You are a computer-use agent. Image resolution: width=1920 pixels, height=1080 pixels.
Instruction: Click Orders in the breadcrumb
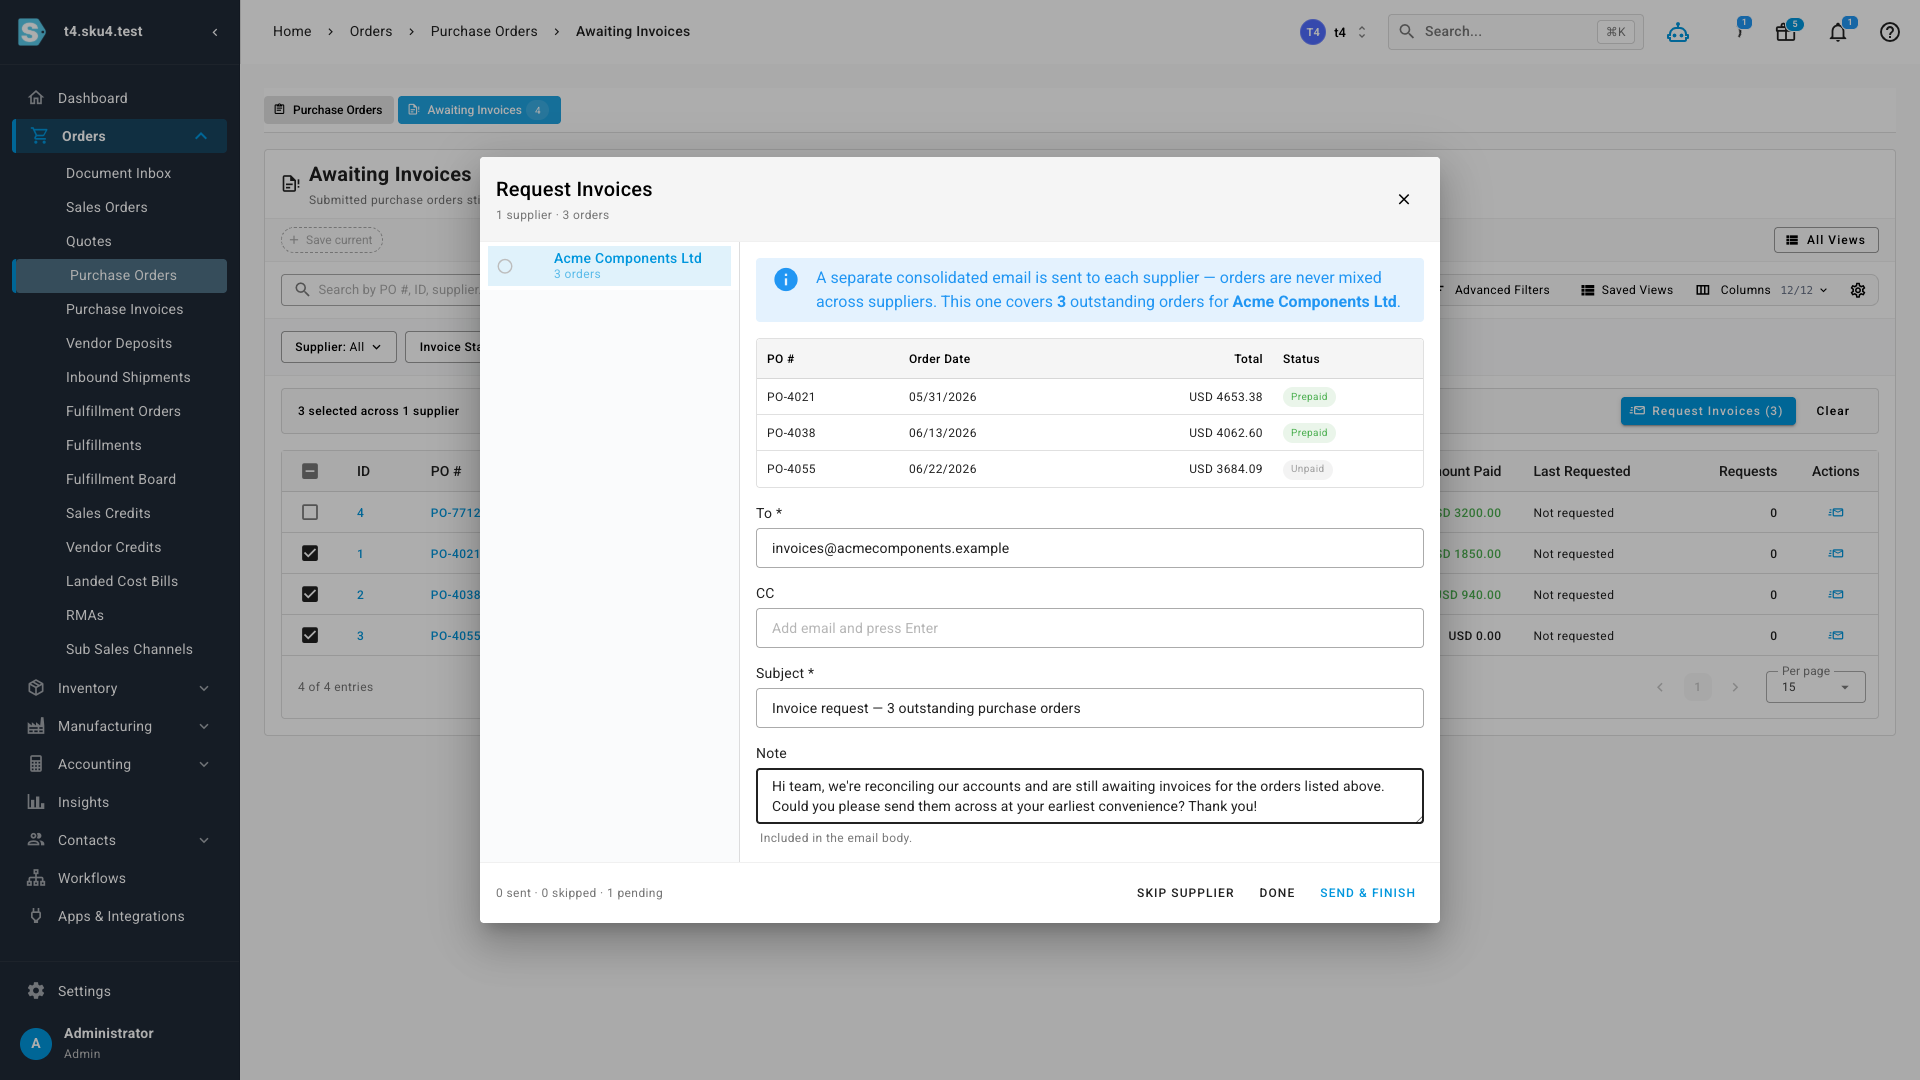[371, 32]
